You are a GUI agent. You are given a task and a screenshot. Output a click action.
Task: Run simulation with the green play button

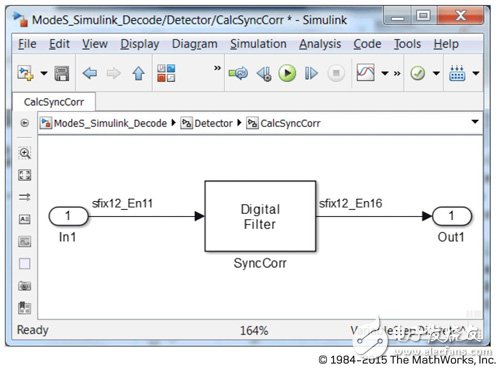[x=287, y=73]
